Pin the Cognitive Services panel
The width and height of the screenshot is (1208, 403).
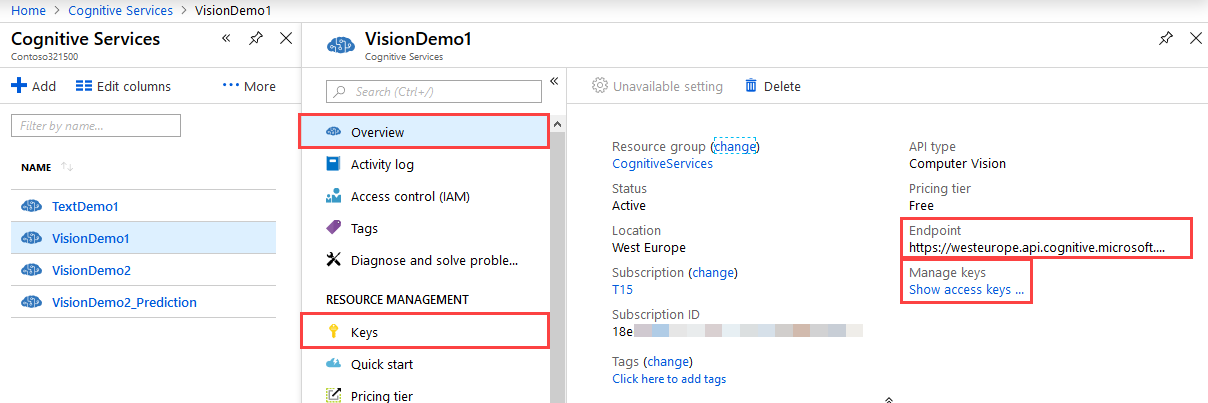coord(256,38)
